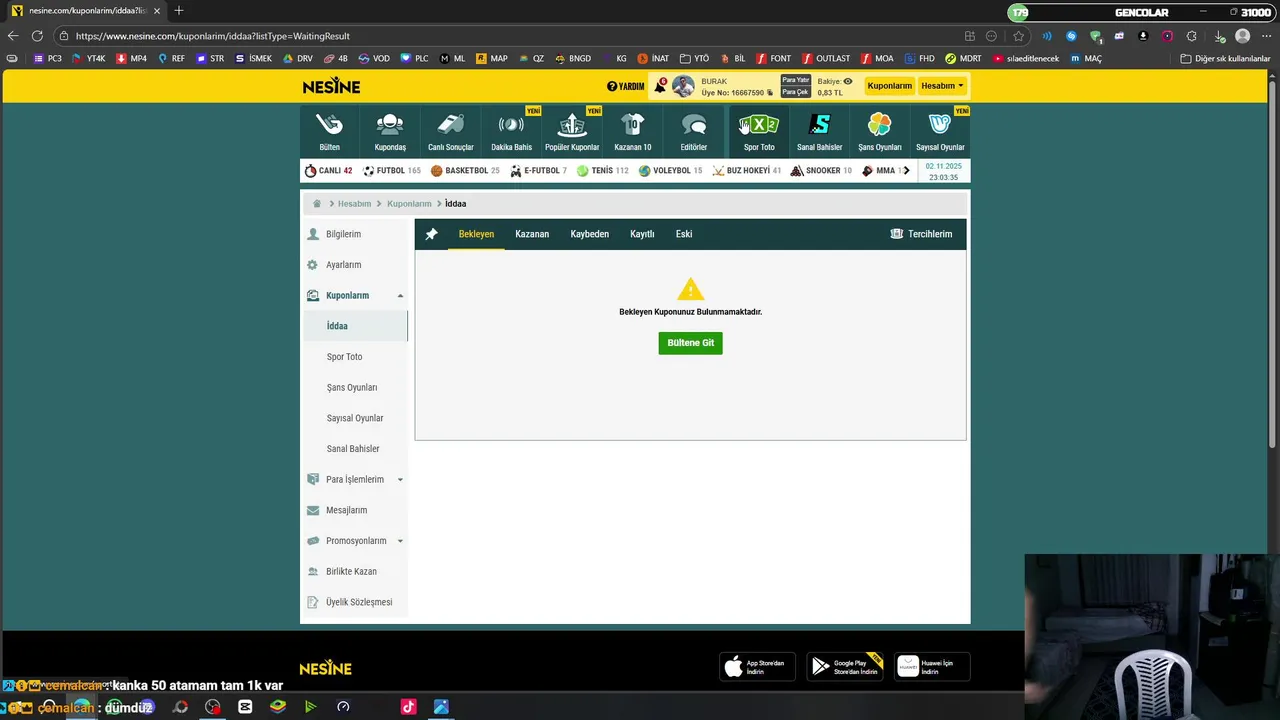Select İddaa in sidebar
Image resolution: width=1280 pixels, height=720 pixels.
pos(355,326)
